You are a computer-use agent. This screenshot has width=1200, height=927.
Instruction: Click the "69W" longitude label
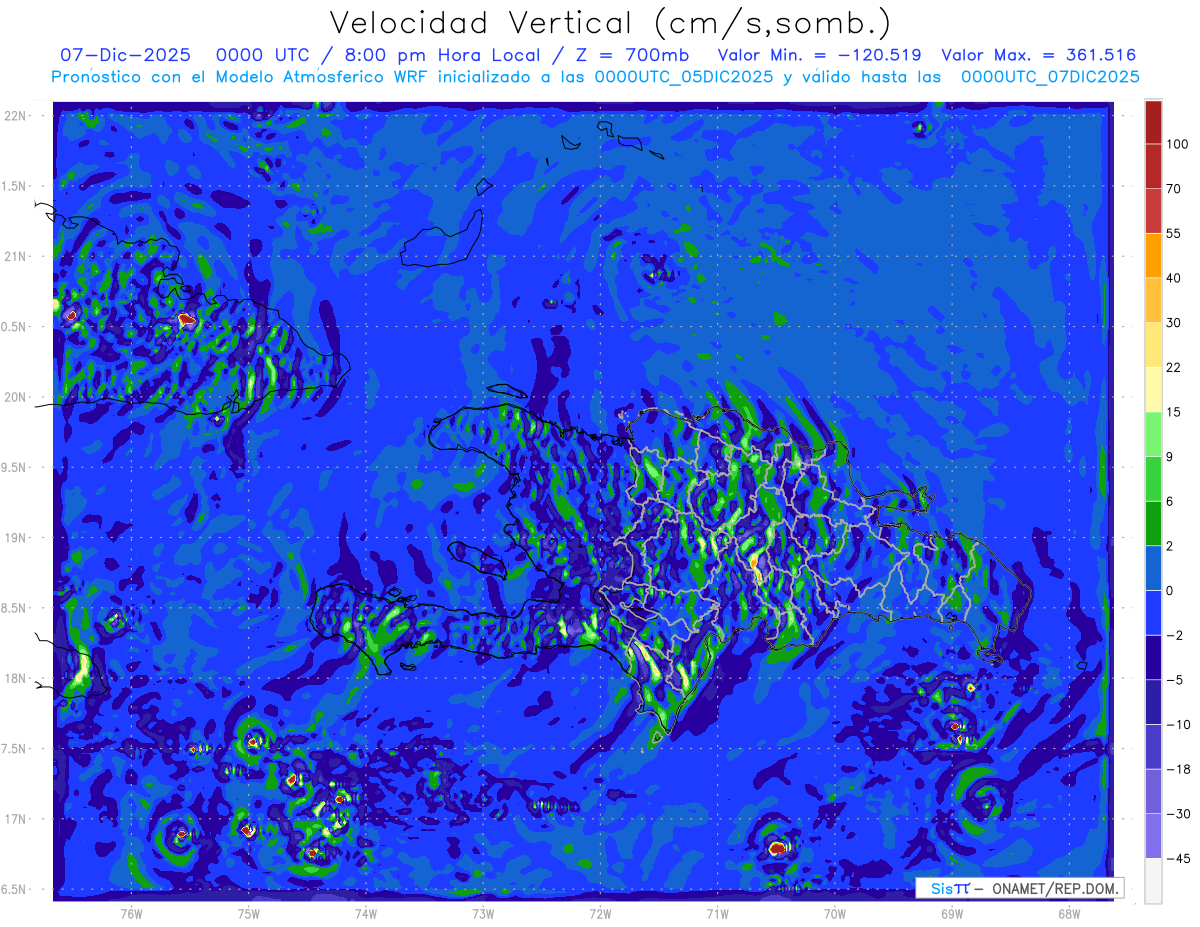pos(952,913)
